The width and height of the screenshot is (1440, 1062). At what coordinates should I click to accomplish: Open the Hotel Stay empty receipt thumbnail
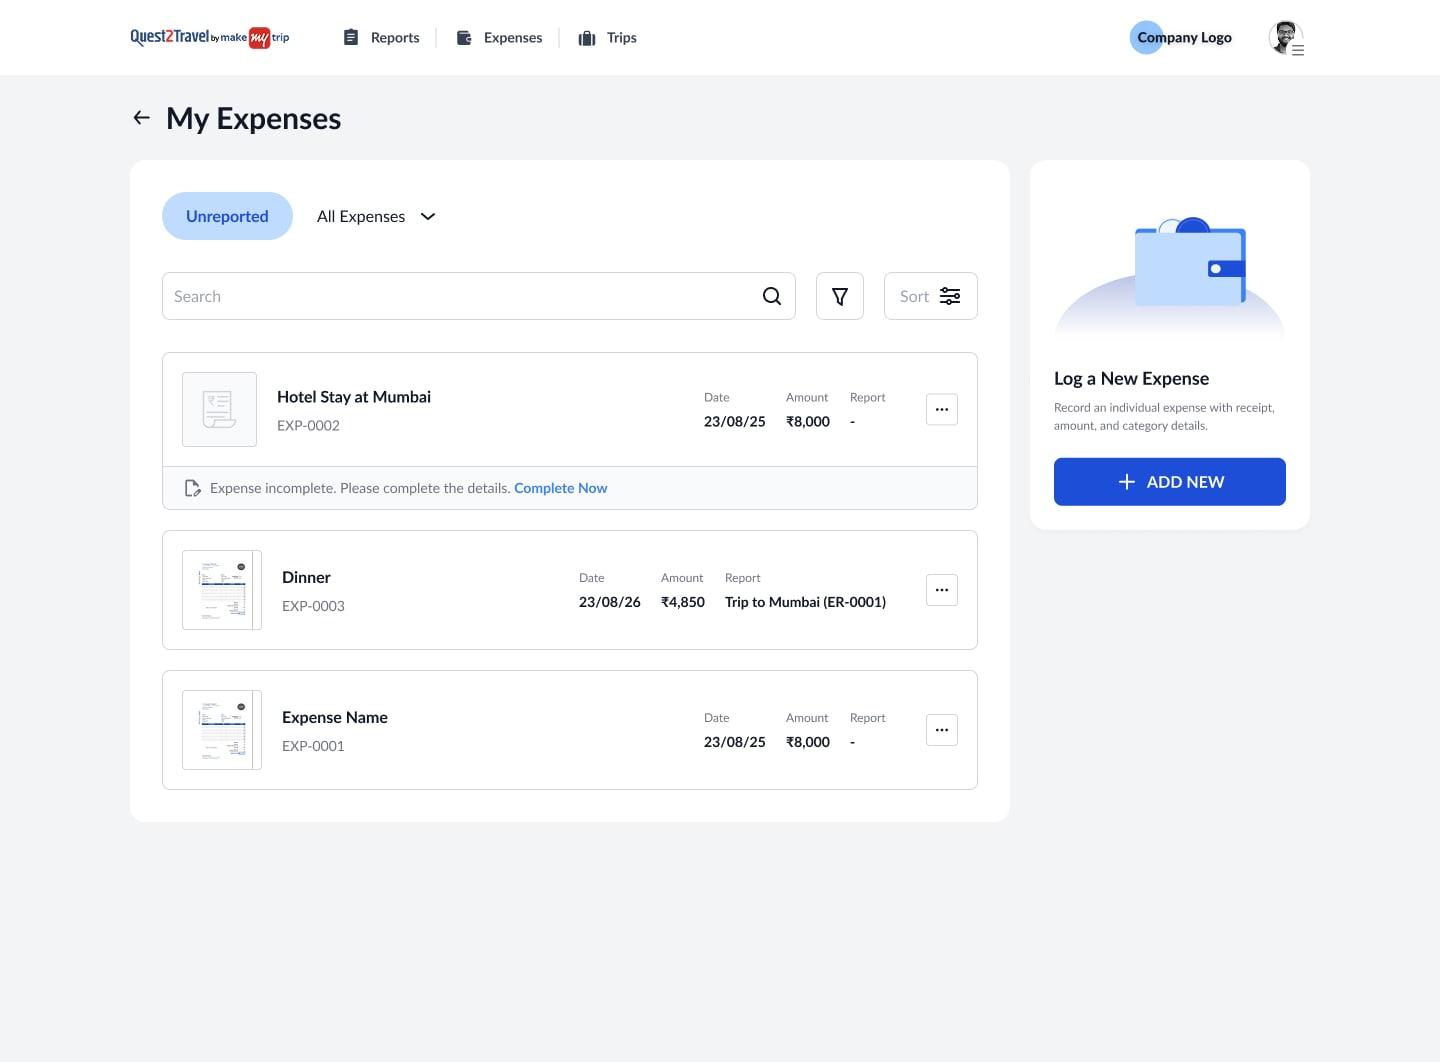[219, 409]
